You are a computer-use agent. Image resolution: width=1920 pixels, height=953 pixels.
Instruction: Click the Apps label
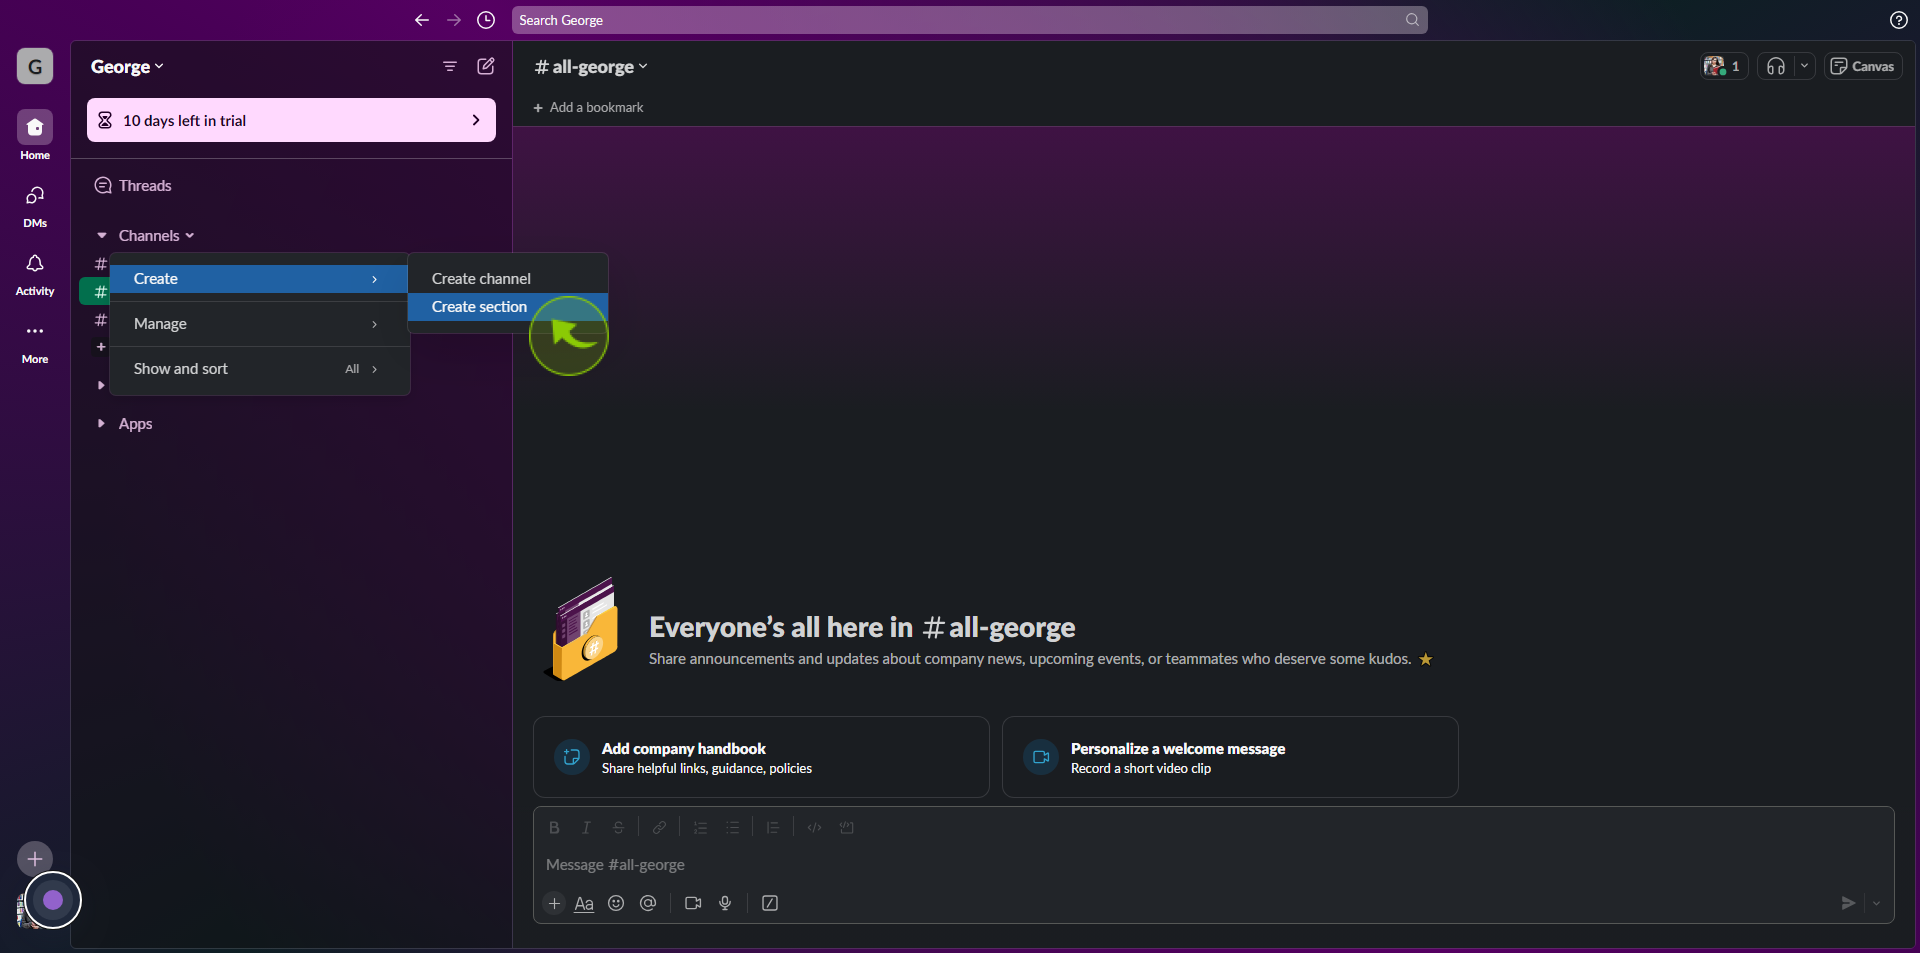pos(136,424)
